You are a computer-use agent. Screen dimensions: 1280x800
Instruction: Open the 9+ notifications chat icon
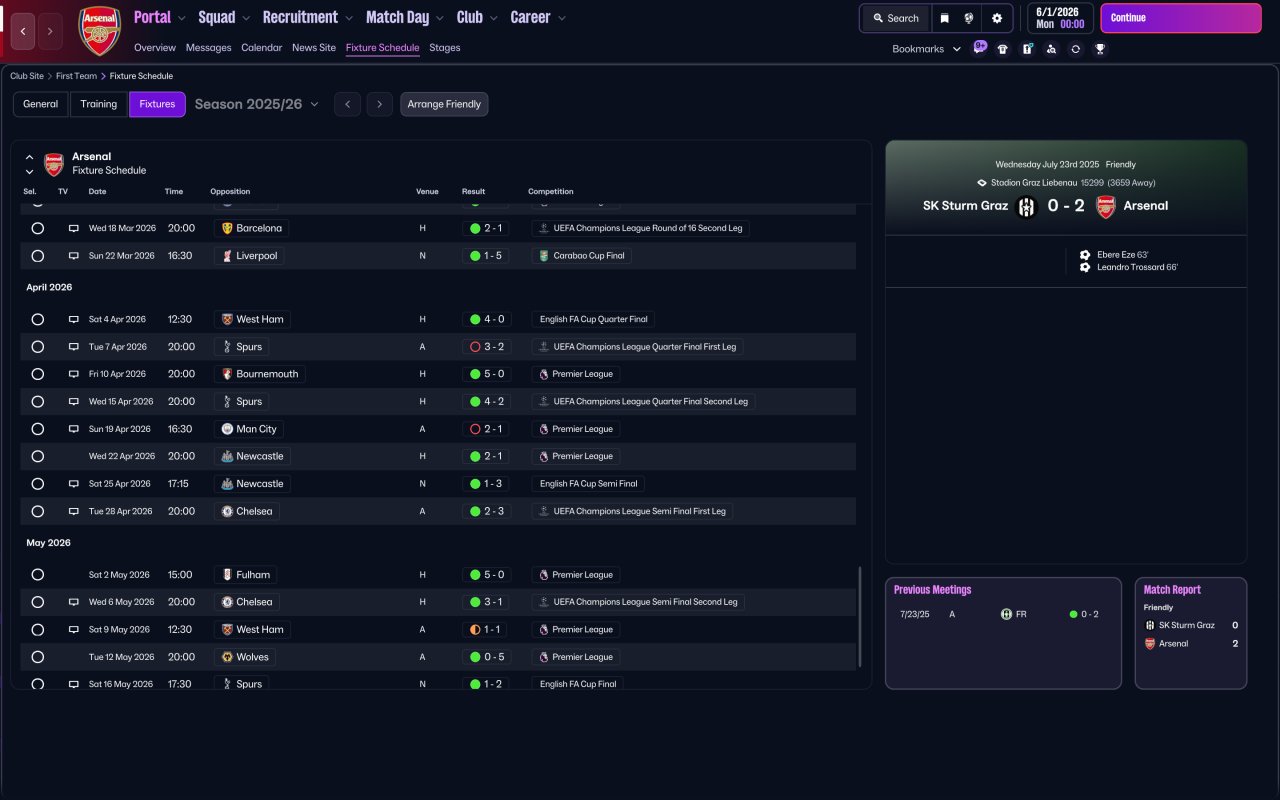pos(979,47)
